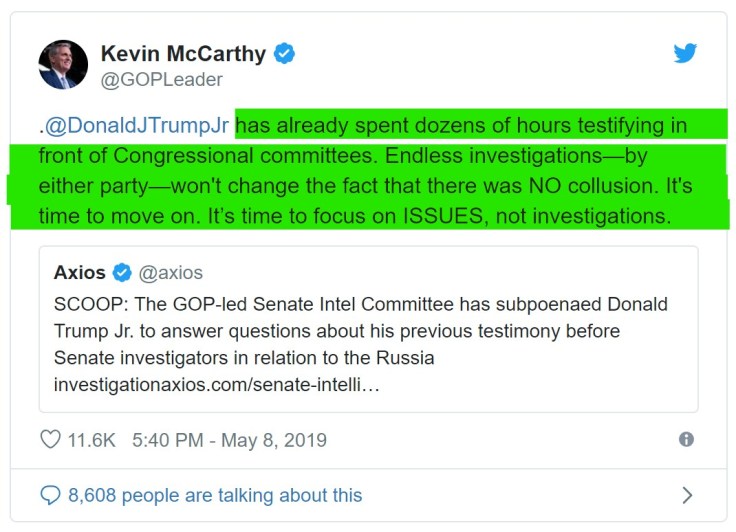Like the tweet with the heart icon
The height and width of the screenshot is (532, 736).
(50, 440)
